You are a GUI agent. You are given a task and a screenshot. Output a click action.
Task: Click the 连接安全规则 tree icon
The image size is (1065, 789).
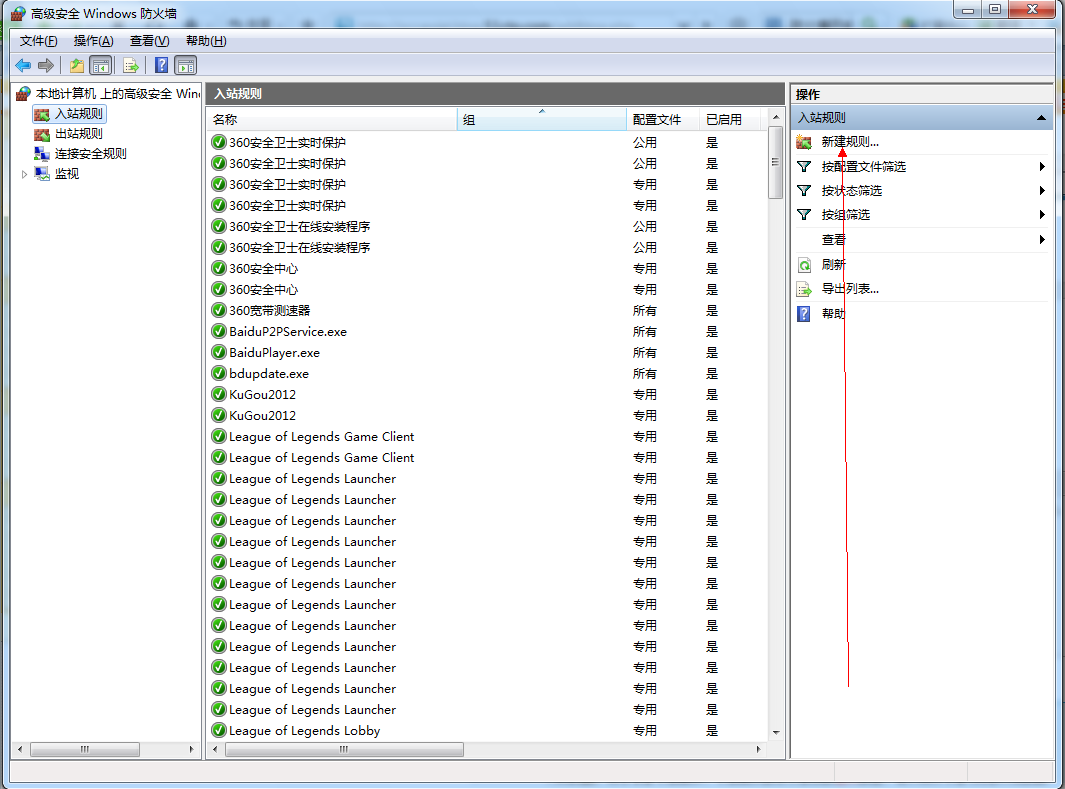(42, 154)
